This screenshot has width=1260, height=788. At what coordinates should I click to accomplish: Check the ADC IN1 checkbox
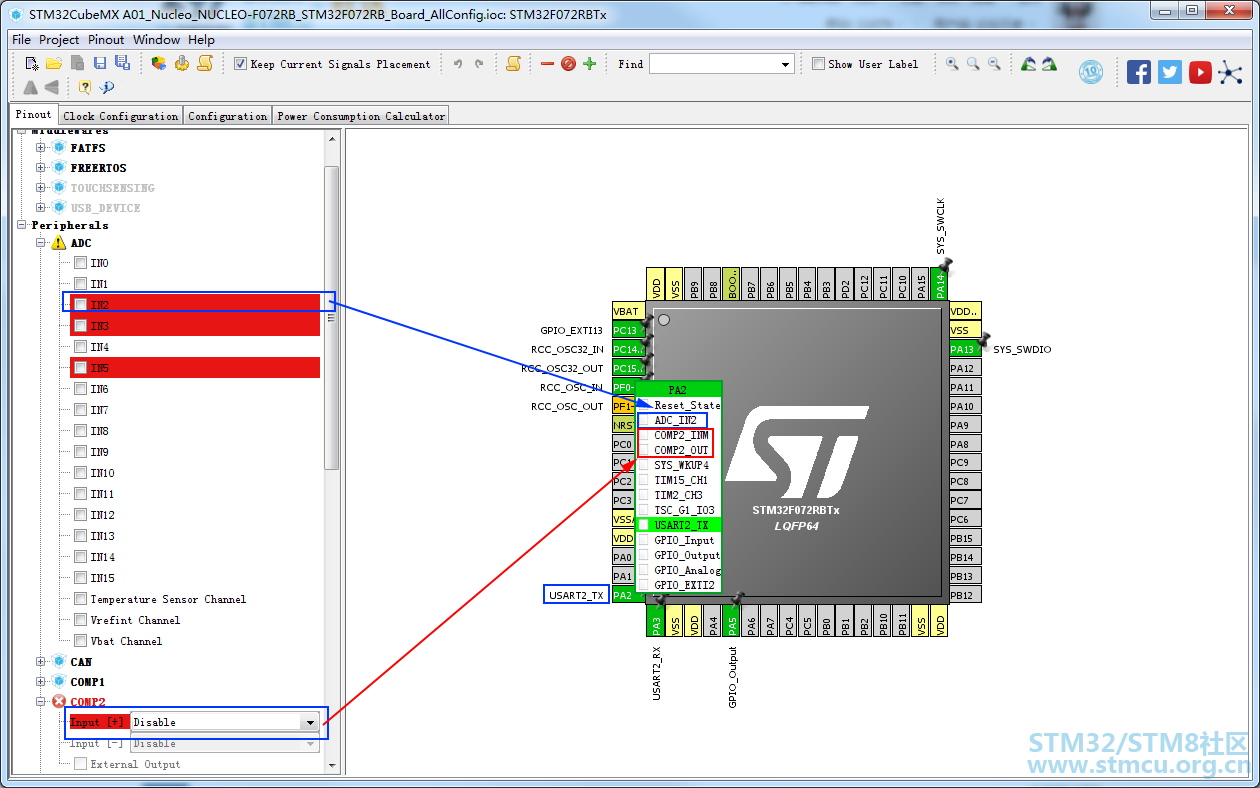pyautogui.click(x=80, y=284)
